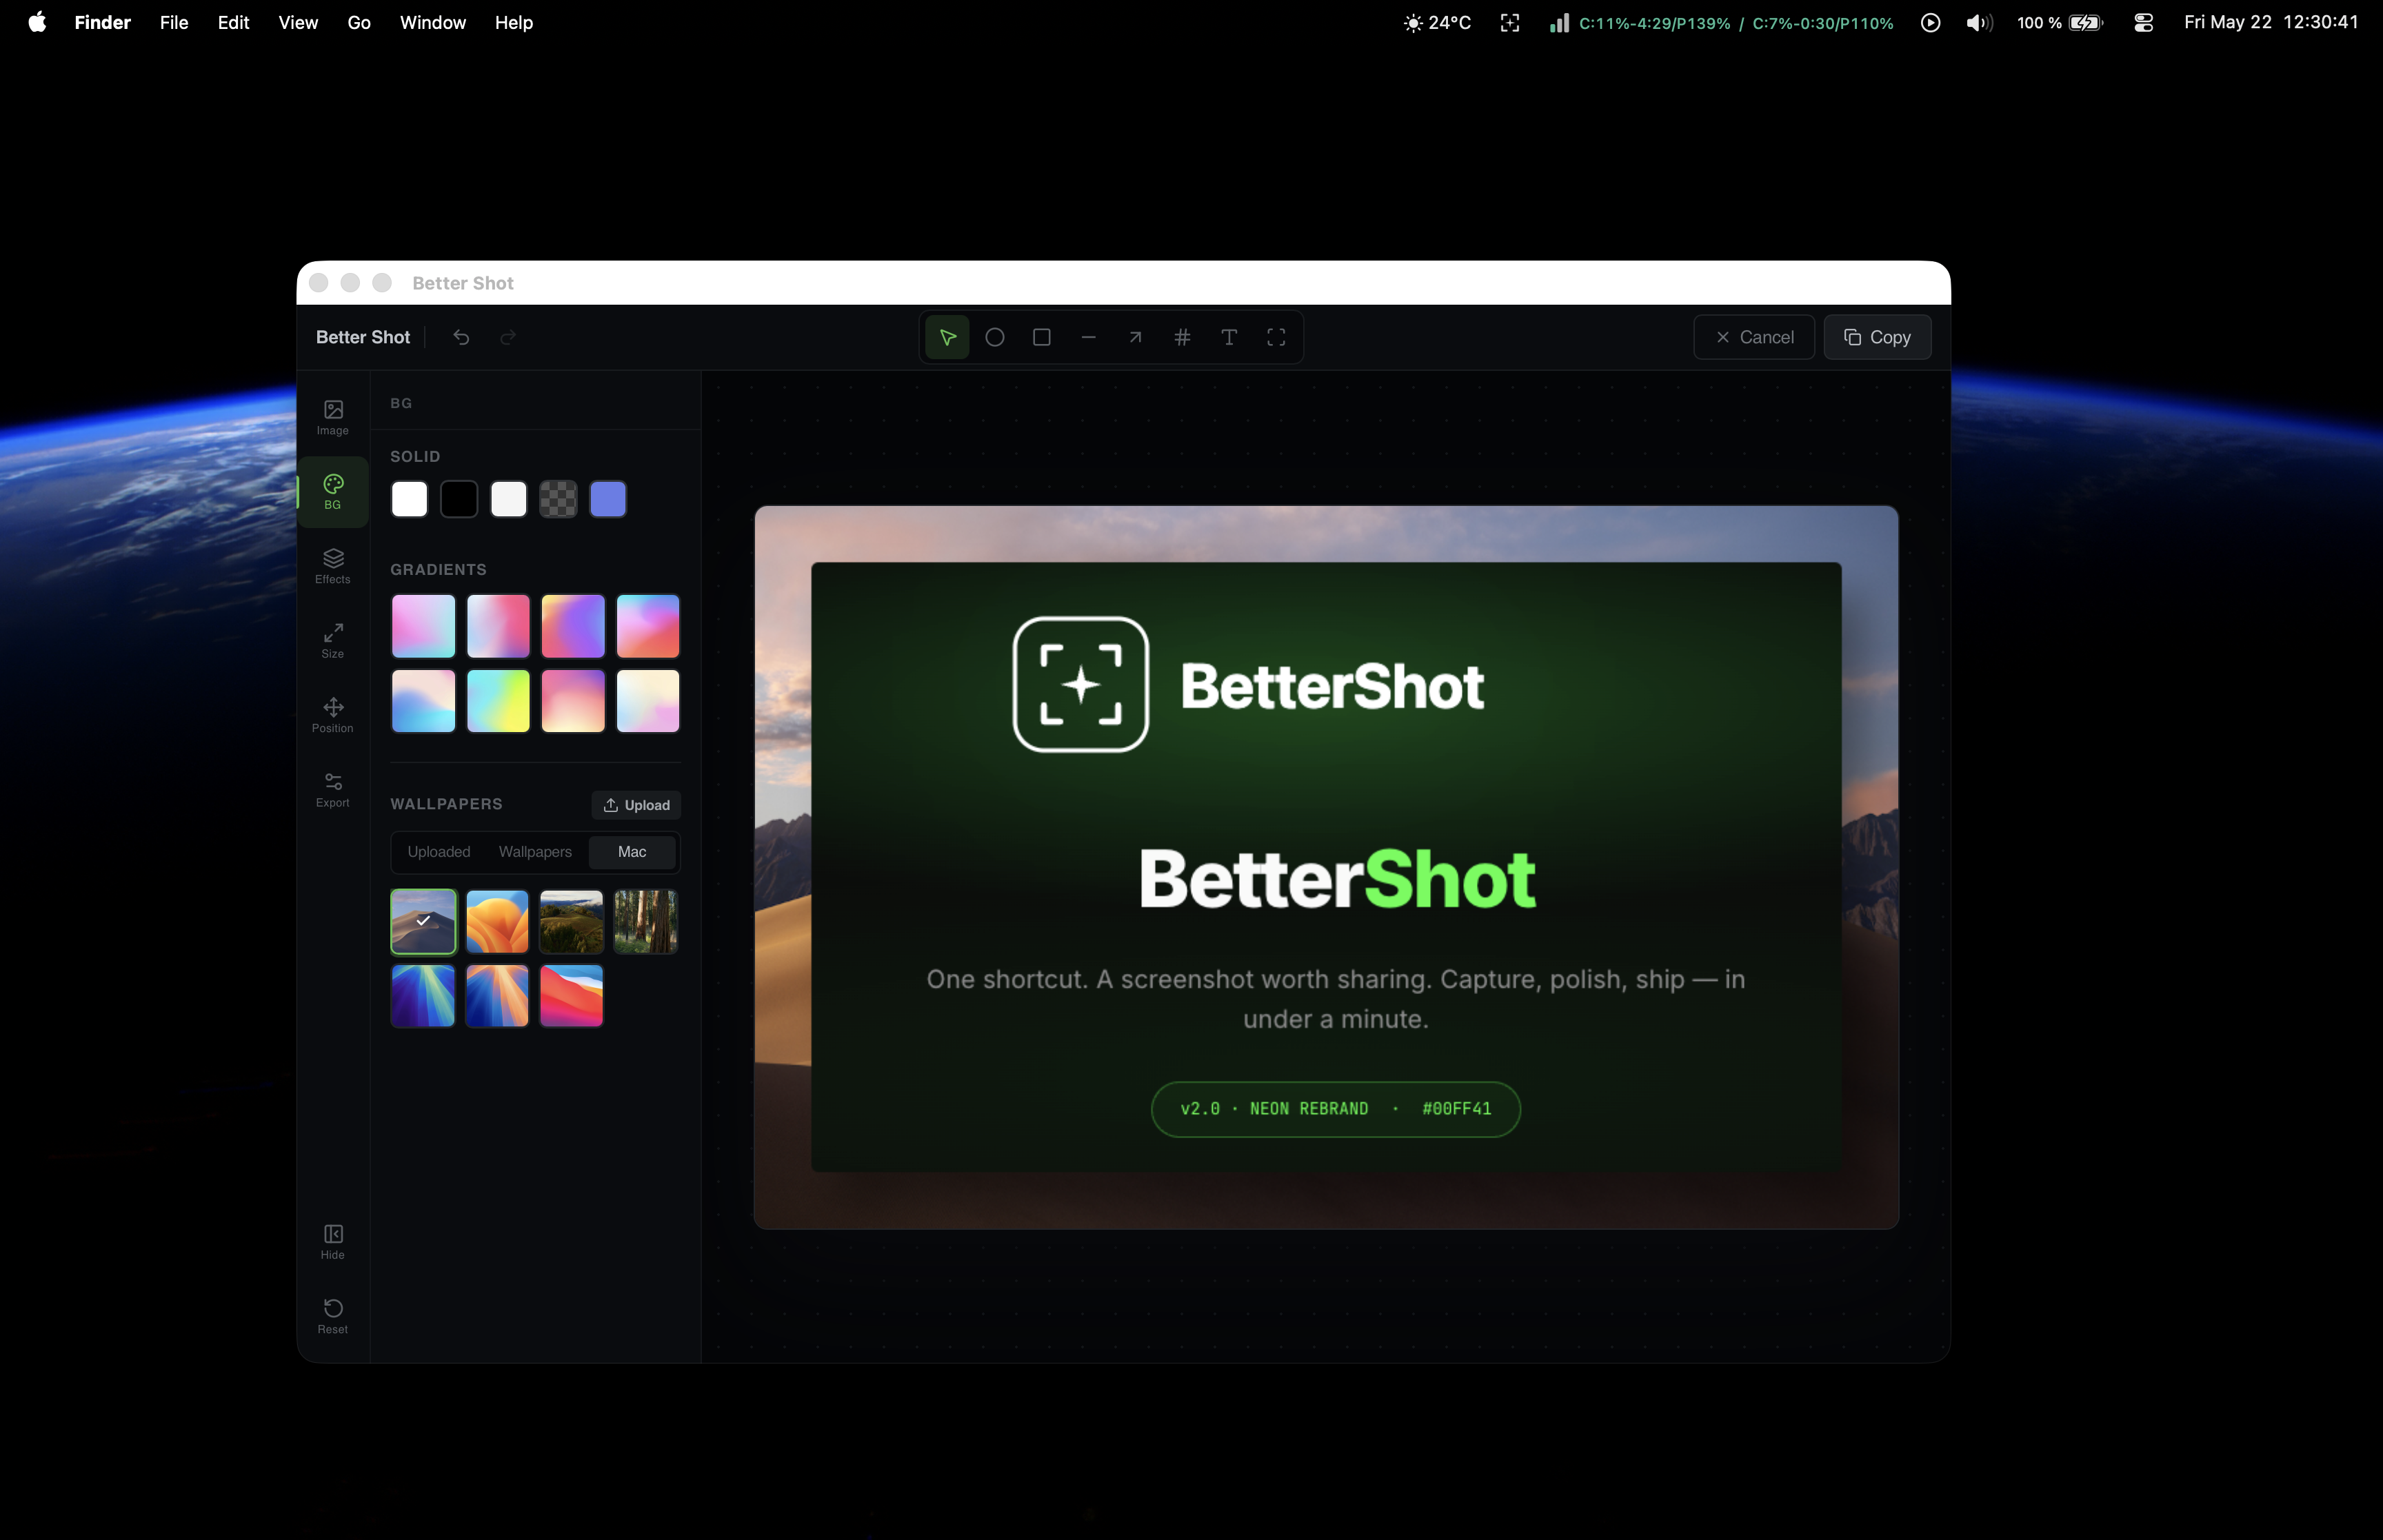Screen dimensions: 2383x1540
Task: Copy the screenshot to clipboard
Action: [1877, 337]
